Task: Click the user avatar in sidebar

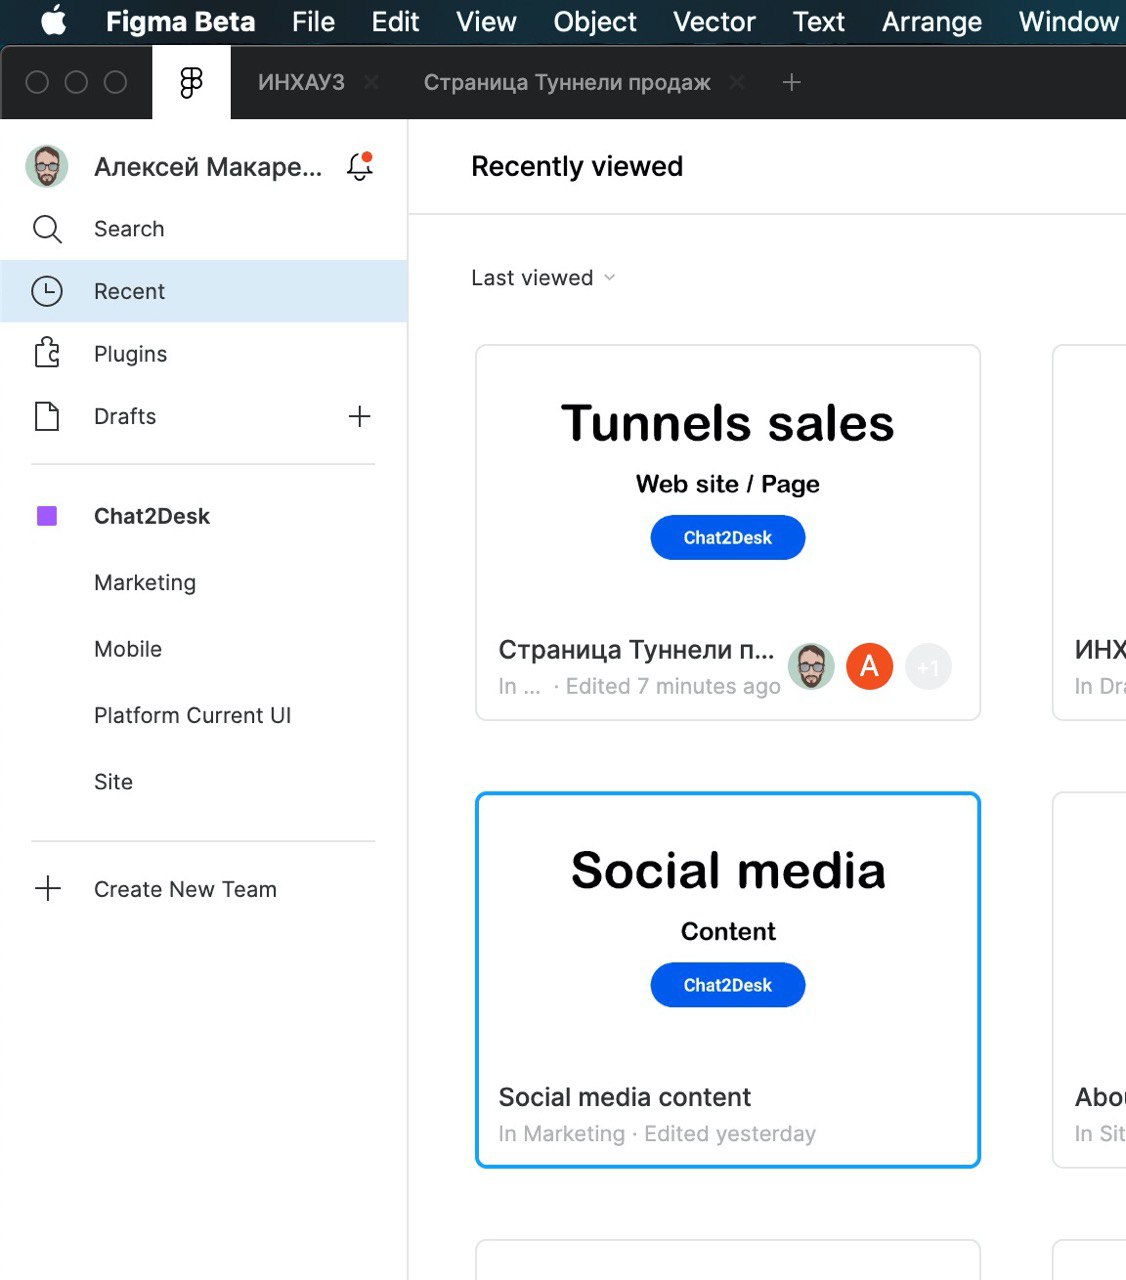Action: click(47, 166)
